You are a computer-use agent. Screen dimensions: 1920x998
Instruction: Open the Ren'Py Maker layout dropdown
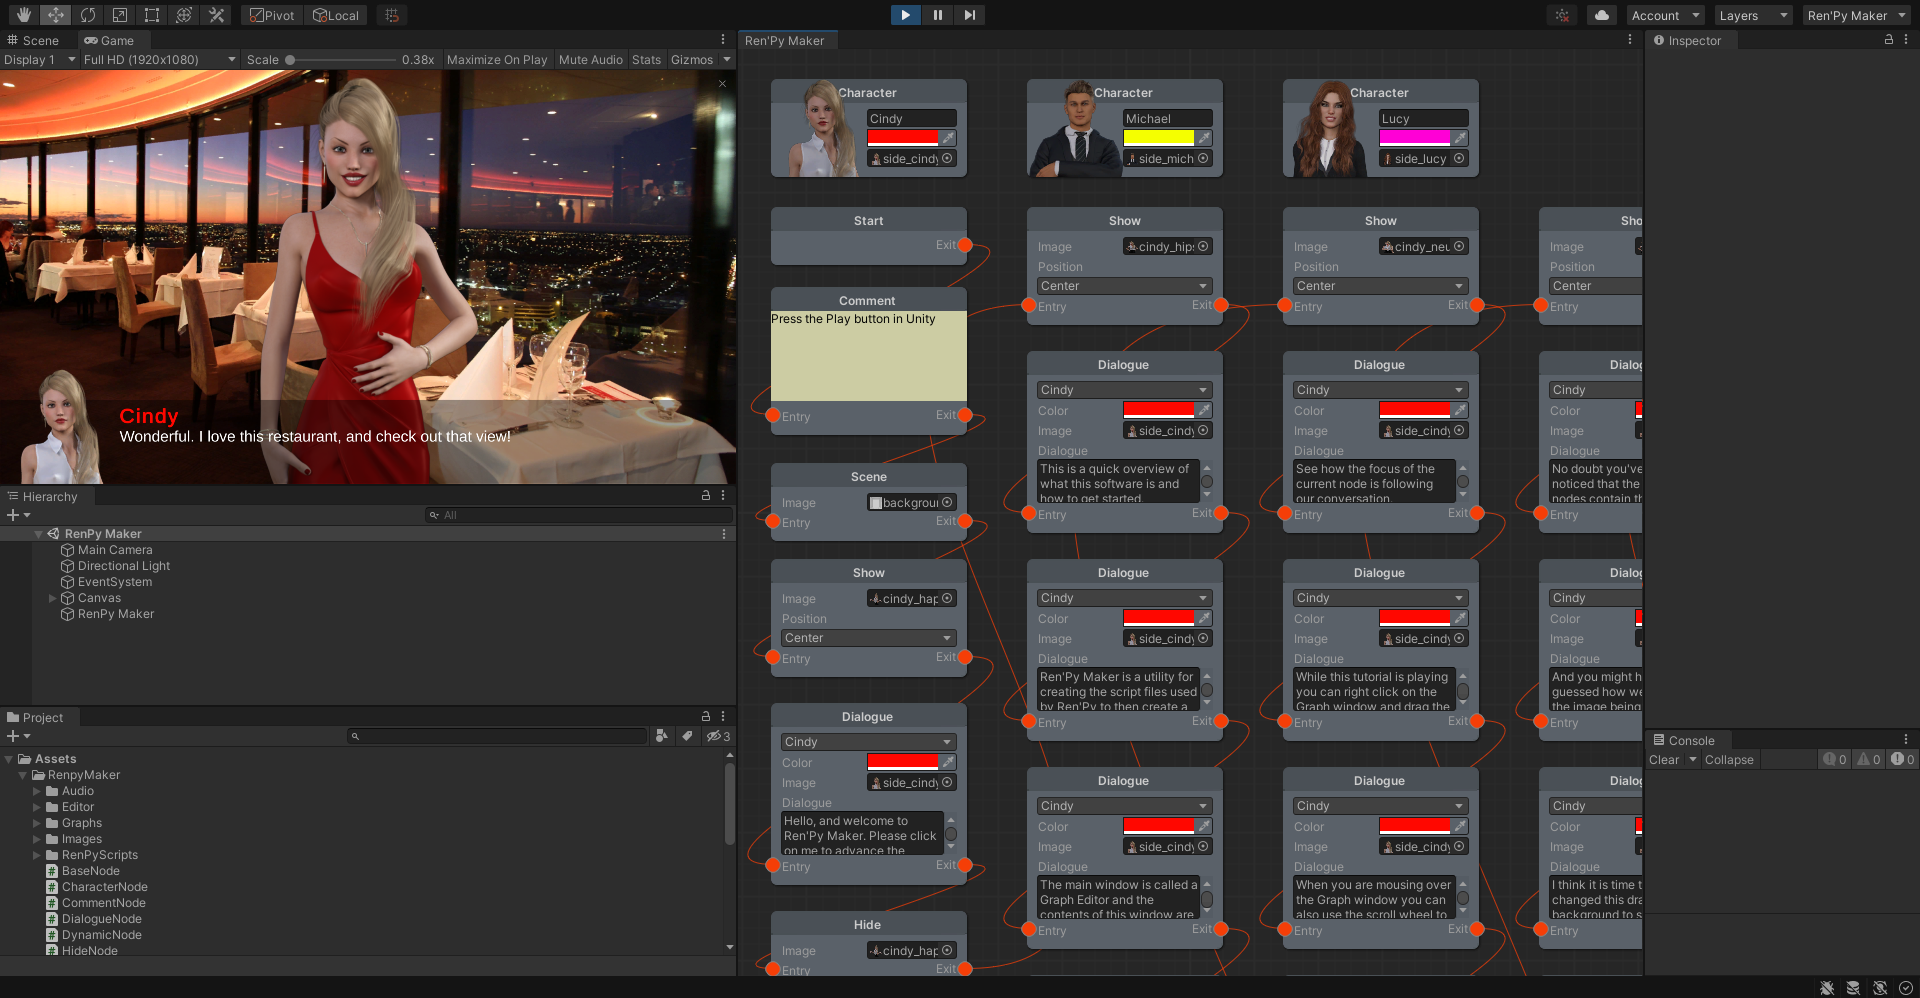coord(1857,15)
